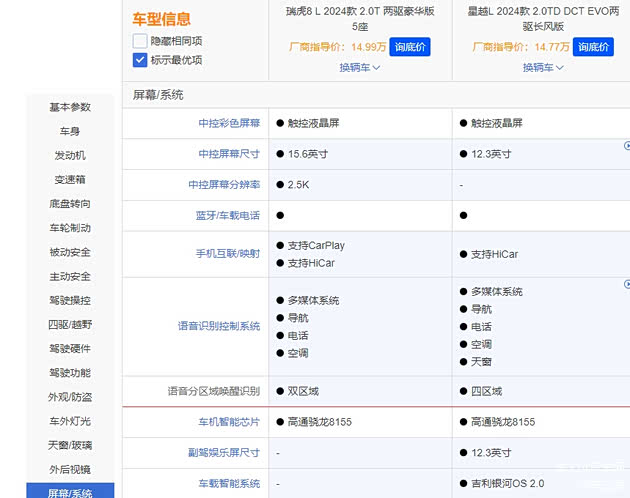Select 基本参数 in the sidebar
Viewport: 630px width, 498px height.
[x=70, y=107]
